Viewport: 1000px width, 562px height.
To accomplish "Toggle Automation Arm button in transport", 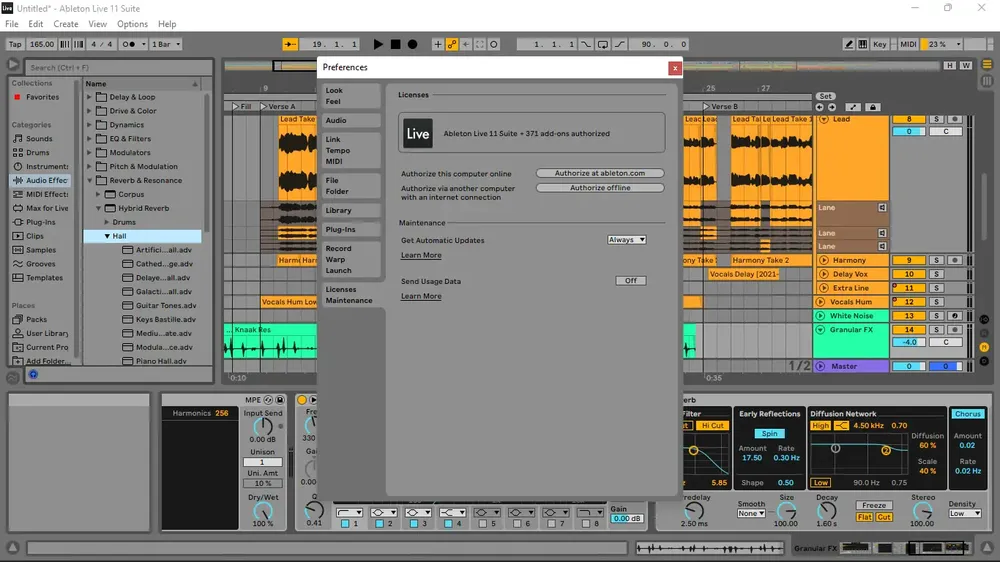I will coord(452,44).
